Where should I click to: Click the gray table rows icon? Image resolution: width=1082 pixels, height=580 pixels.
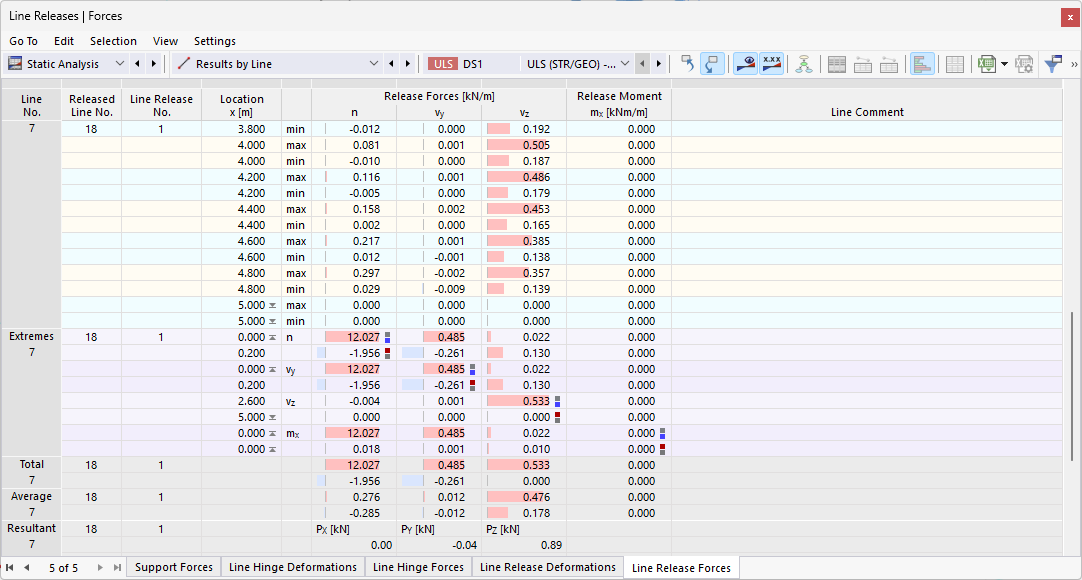(x=836, y=64)
